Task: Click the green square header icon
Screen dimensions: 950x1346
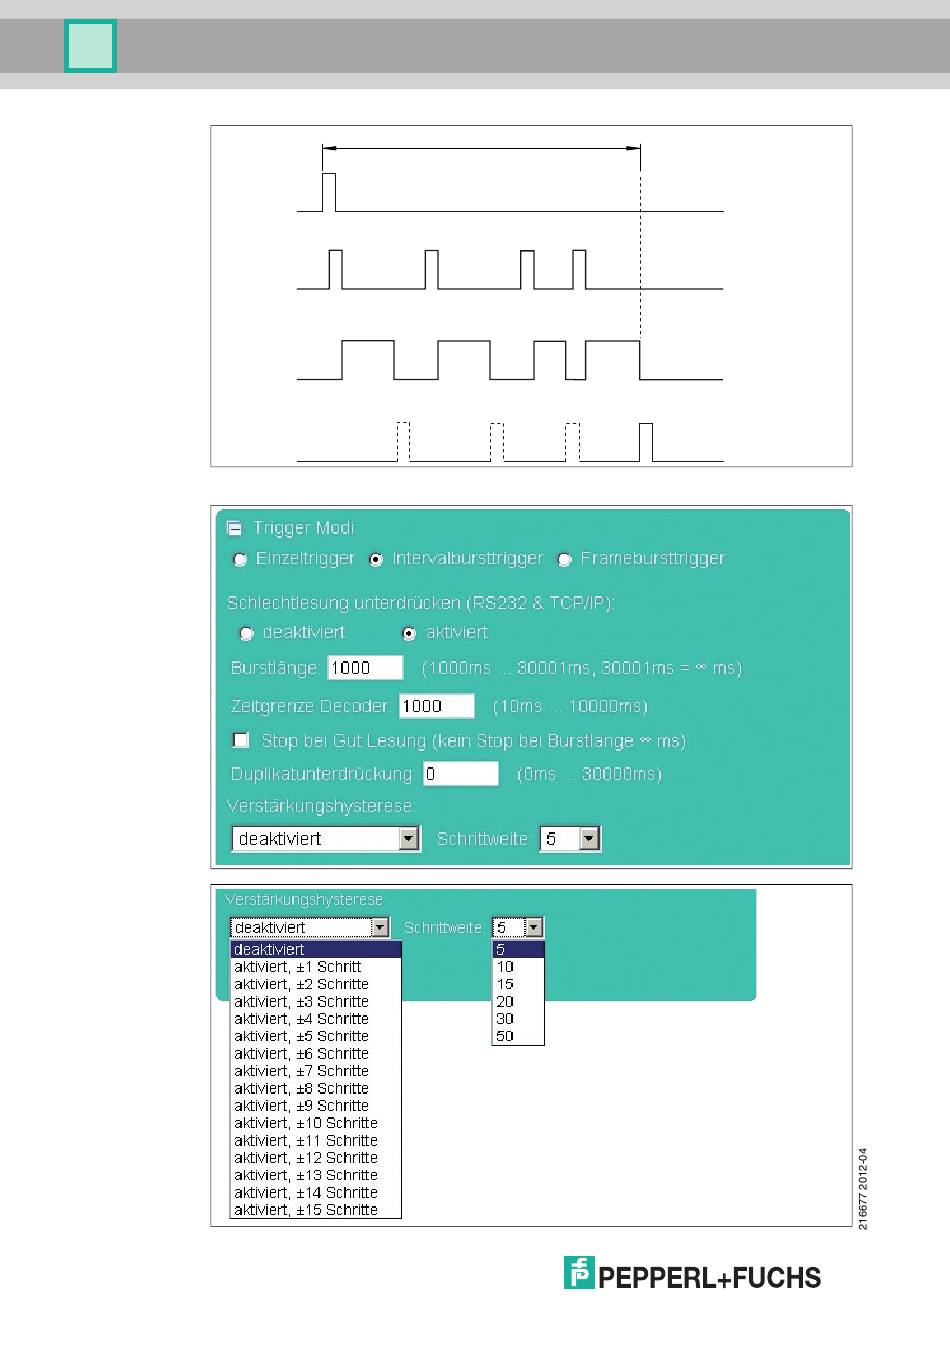Action: point(91,46)
